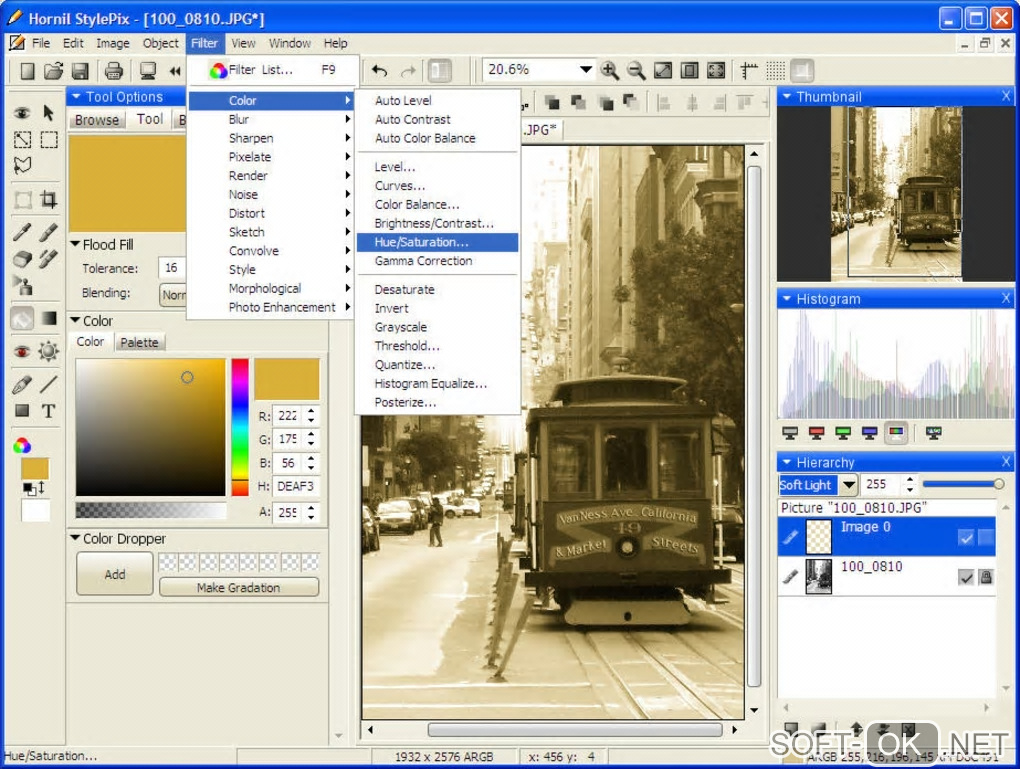This screenshot has height=769, width=1020.
Task: Toggle the dotted grid display icon
Action: (x=775, y=70)
